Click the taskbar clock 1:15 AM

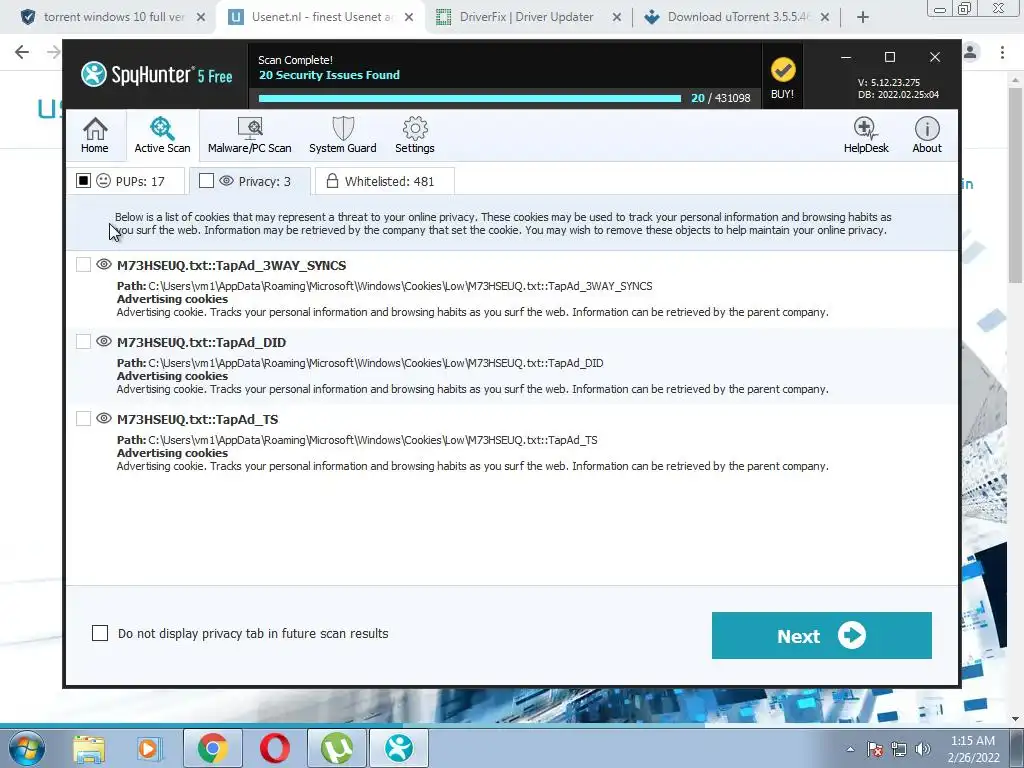(x=973, y=741)
